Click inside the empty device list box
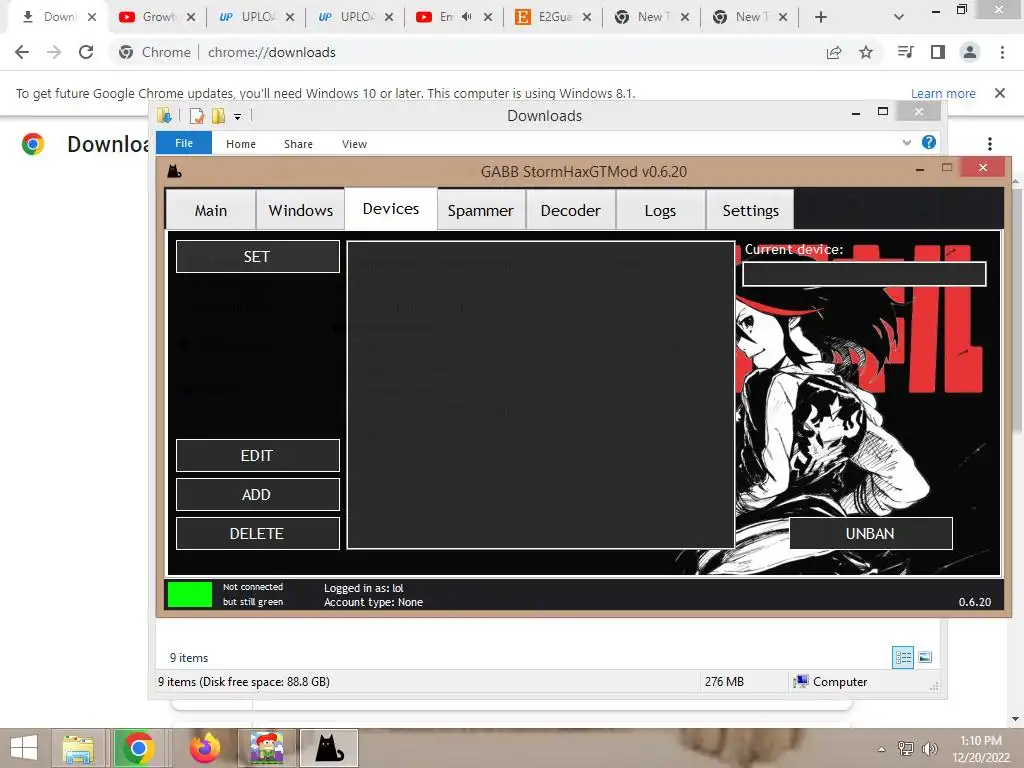The image size is (1024, 768). 541,395
